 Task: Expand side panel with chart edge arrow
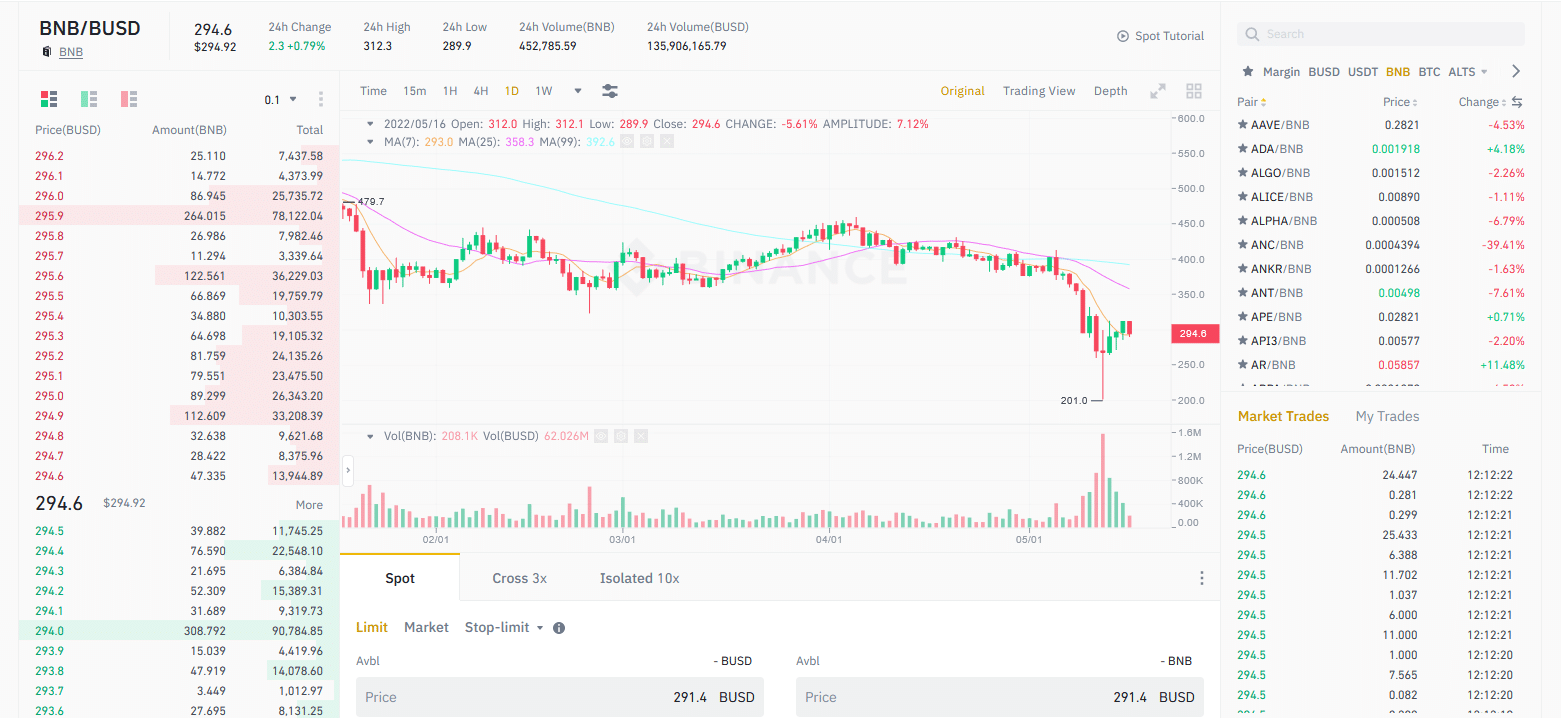348,470
